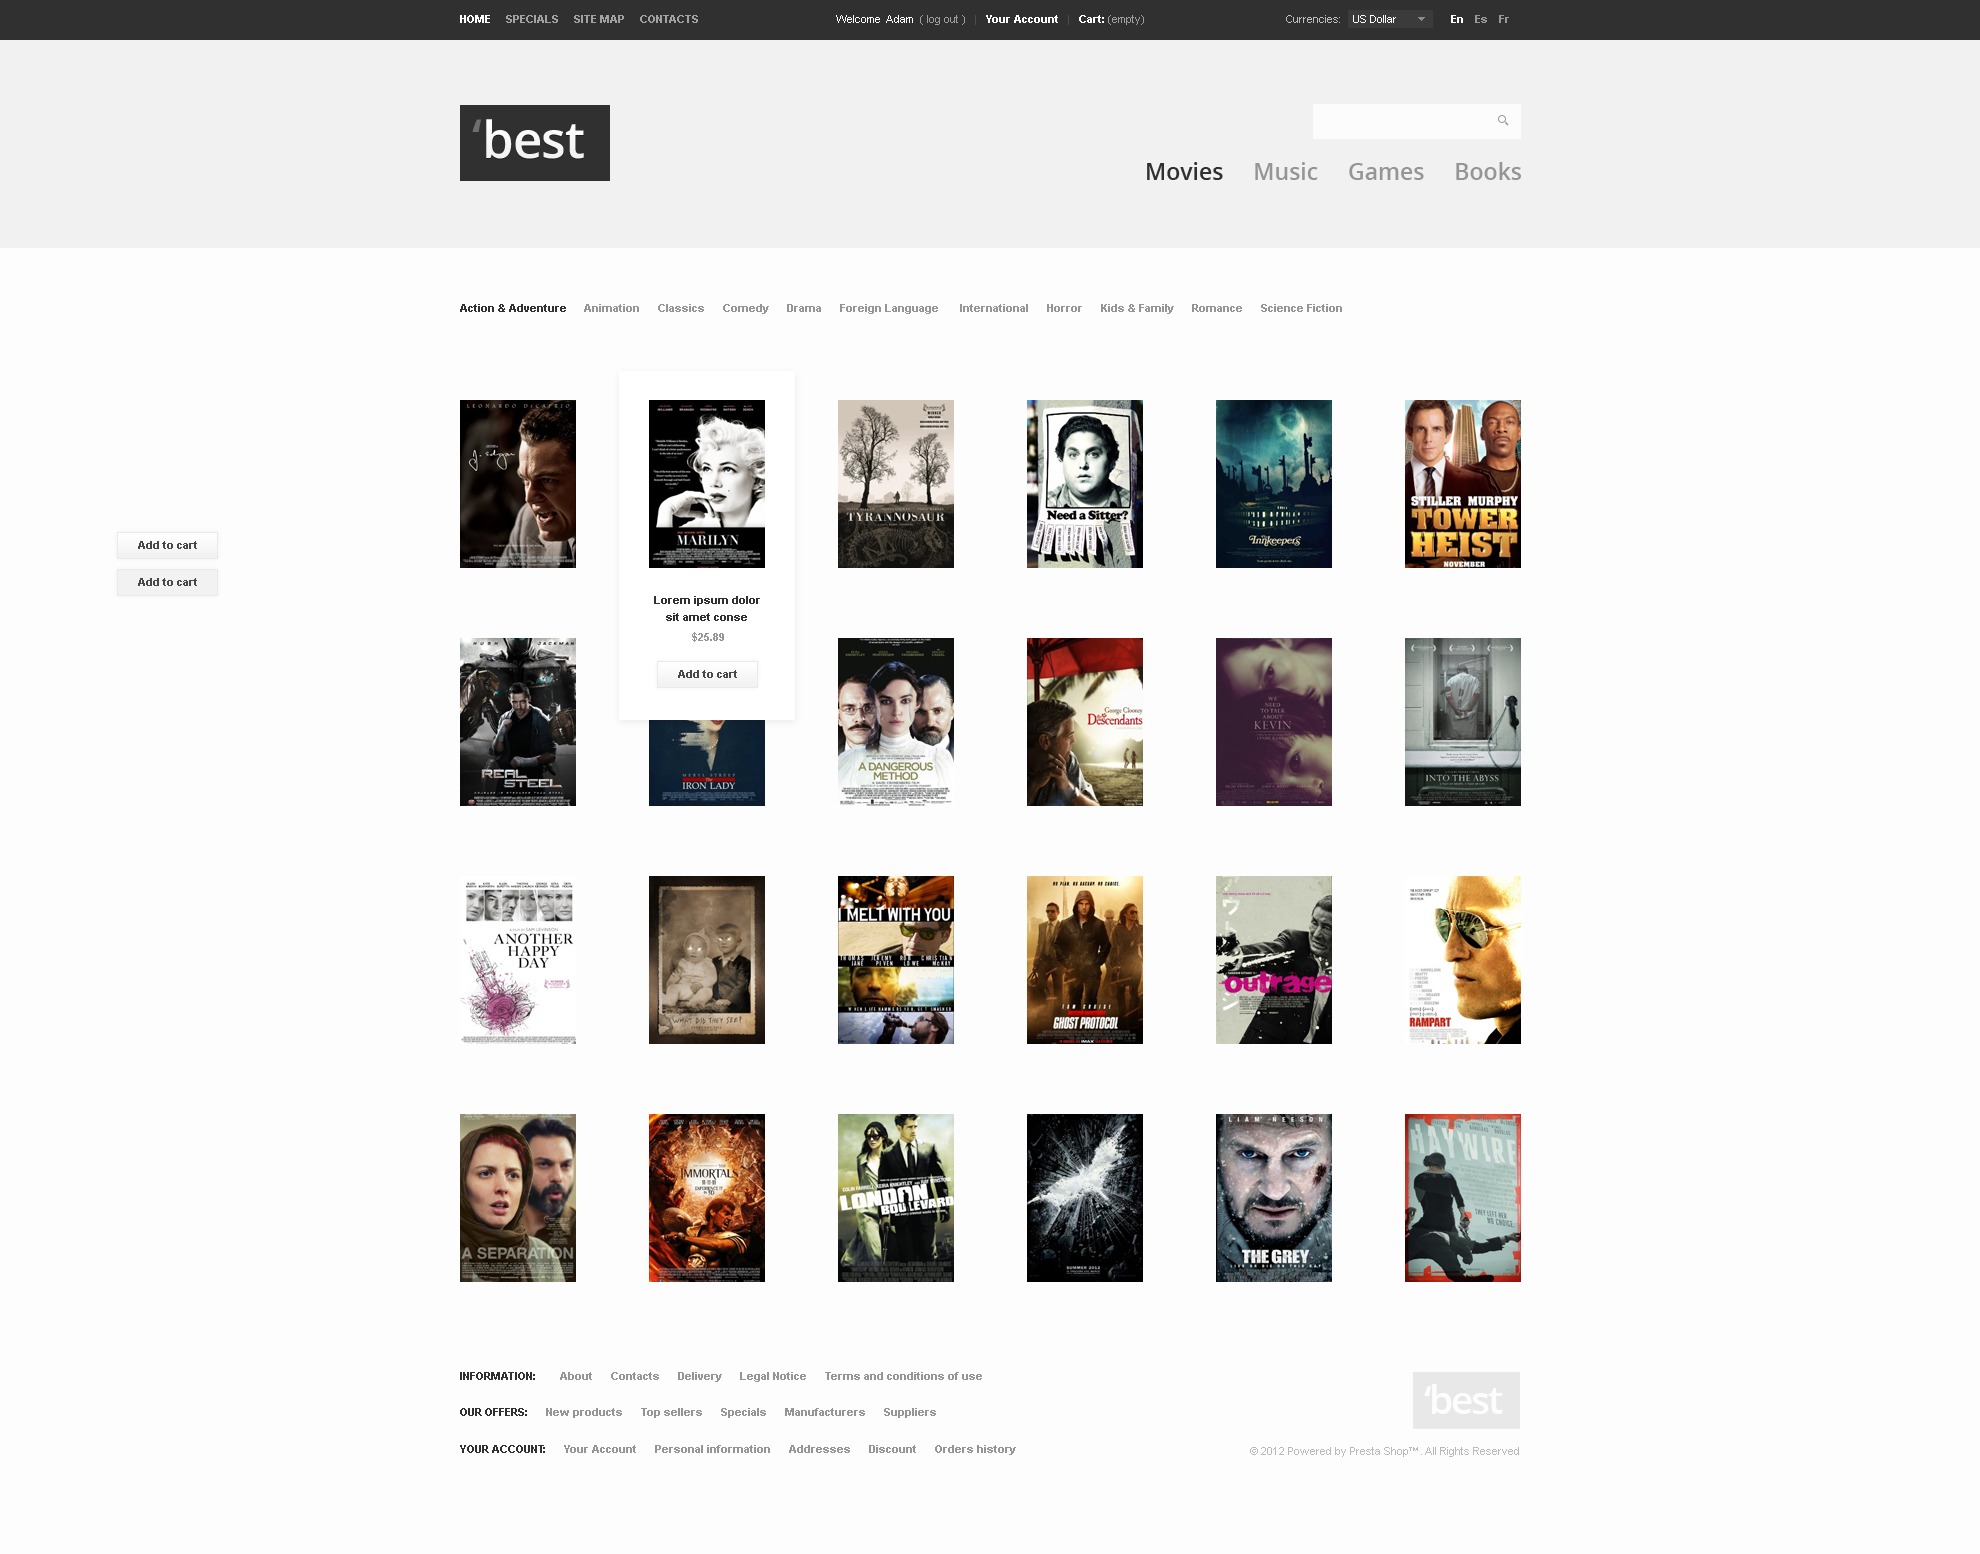Open the Outrage poster
The image size is (1980, 1554).
(x=1274, y=960)
